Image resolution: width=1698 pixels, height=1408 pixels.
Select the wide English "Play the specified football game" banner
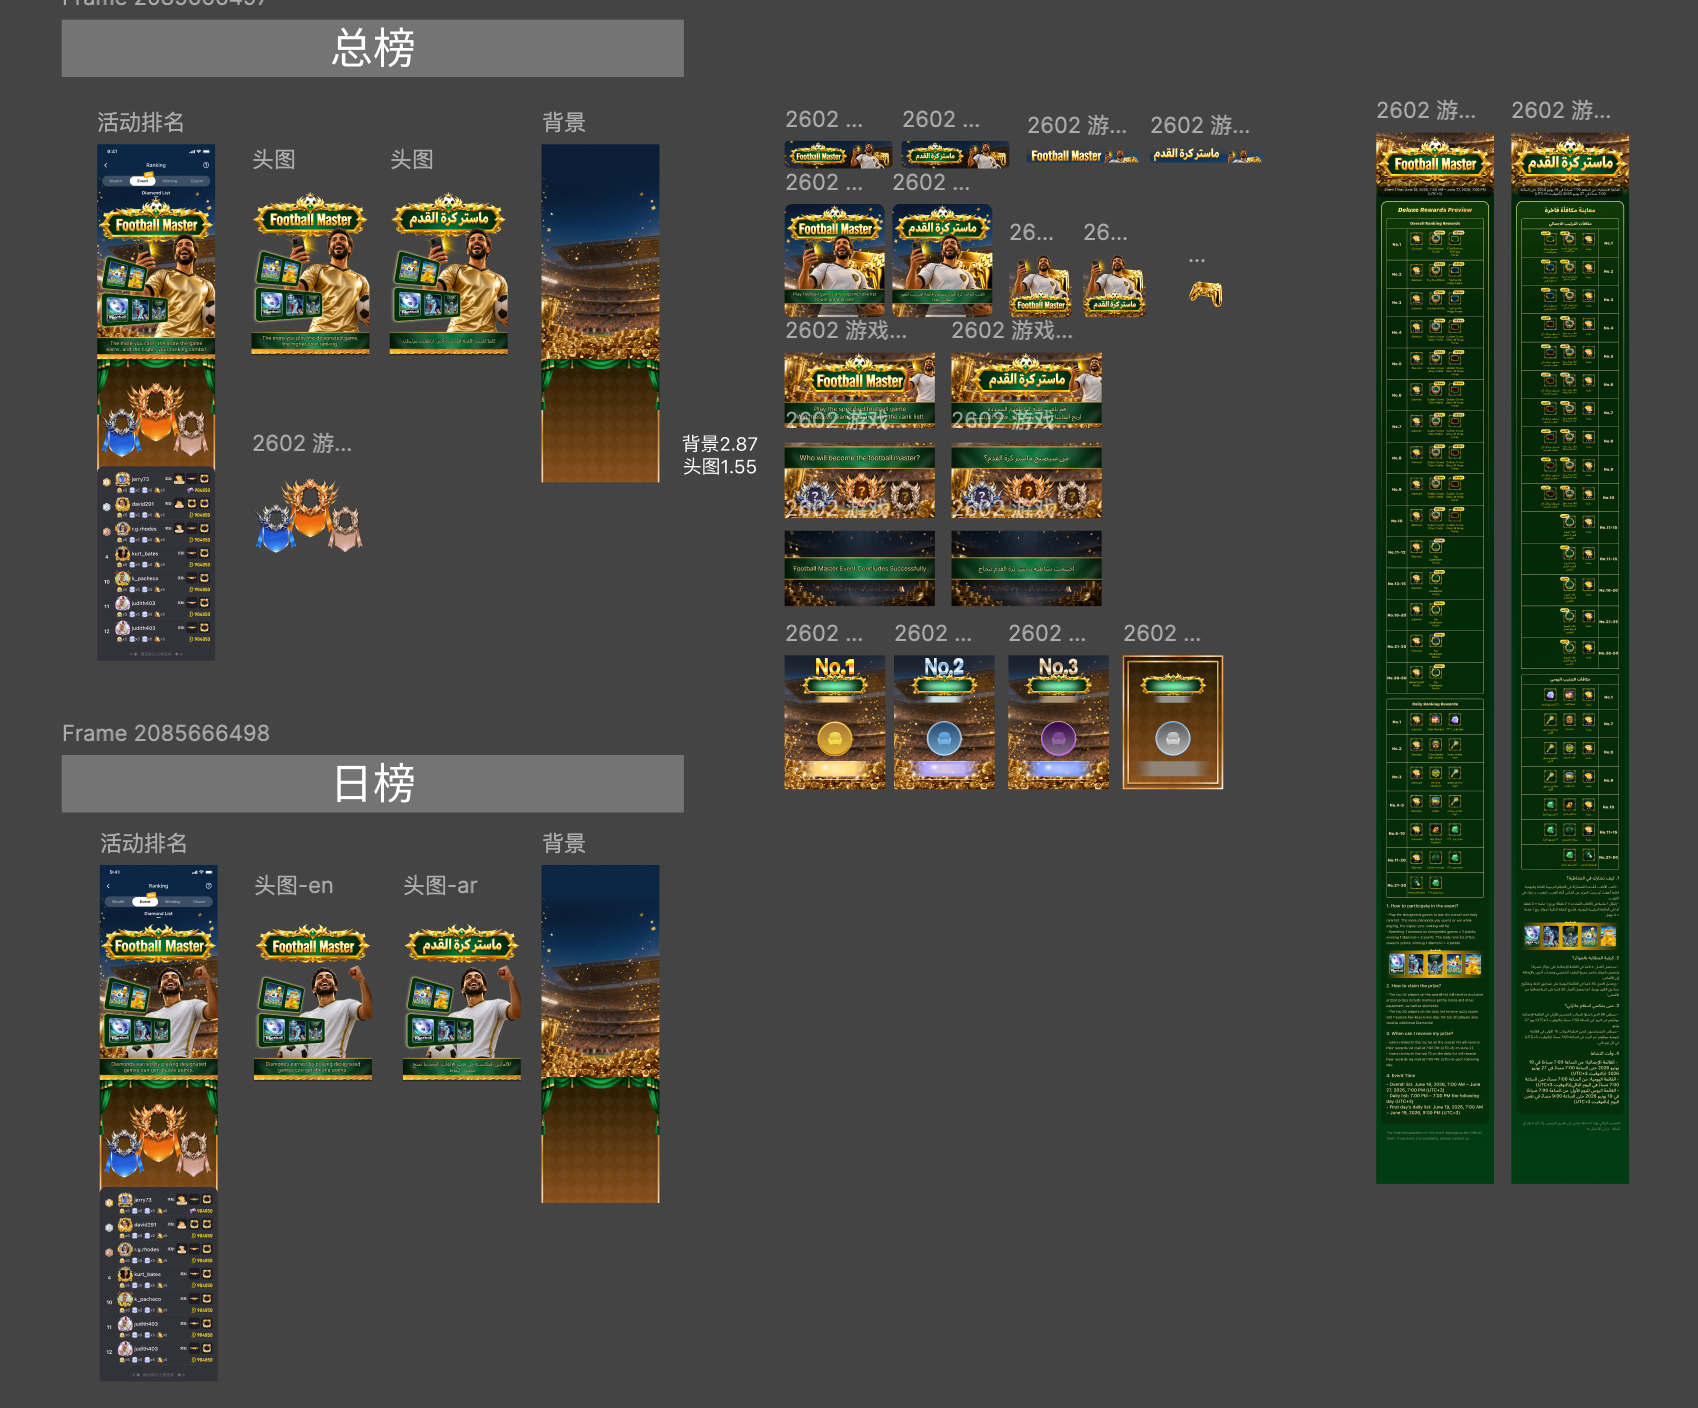click(x=860, y=390)
